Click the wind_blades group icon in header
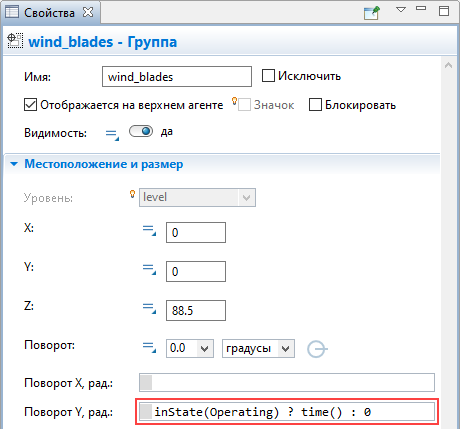The height and width of the screenshot is (429, 460). tap(15, 41)
